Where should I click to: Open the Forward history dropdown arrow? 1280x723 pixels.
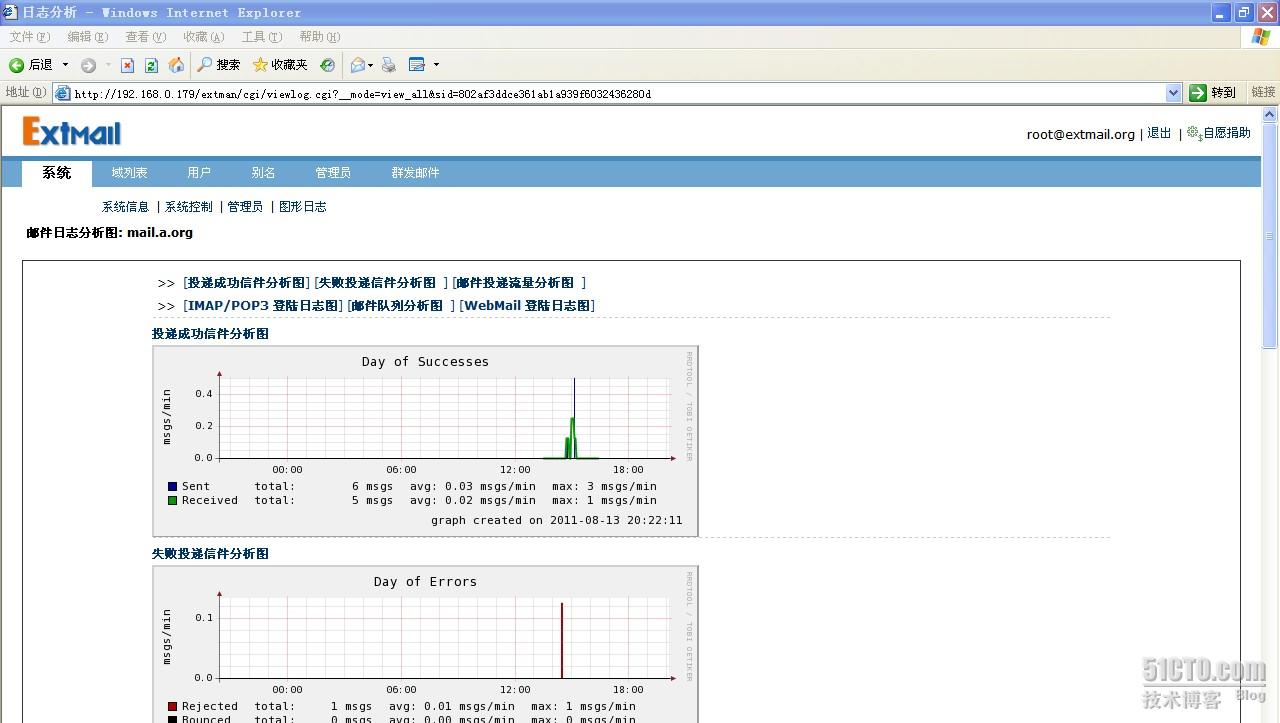point(108,65)
